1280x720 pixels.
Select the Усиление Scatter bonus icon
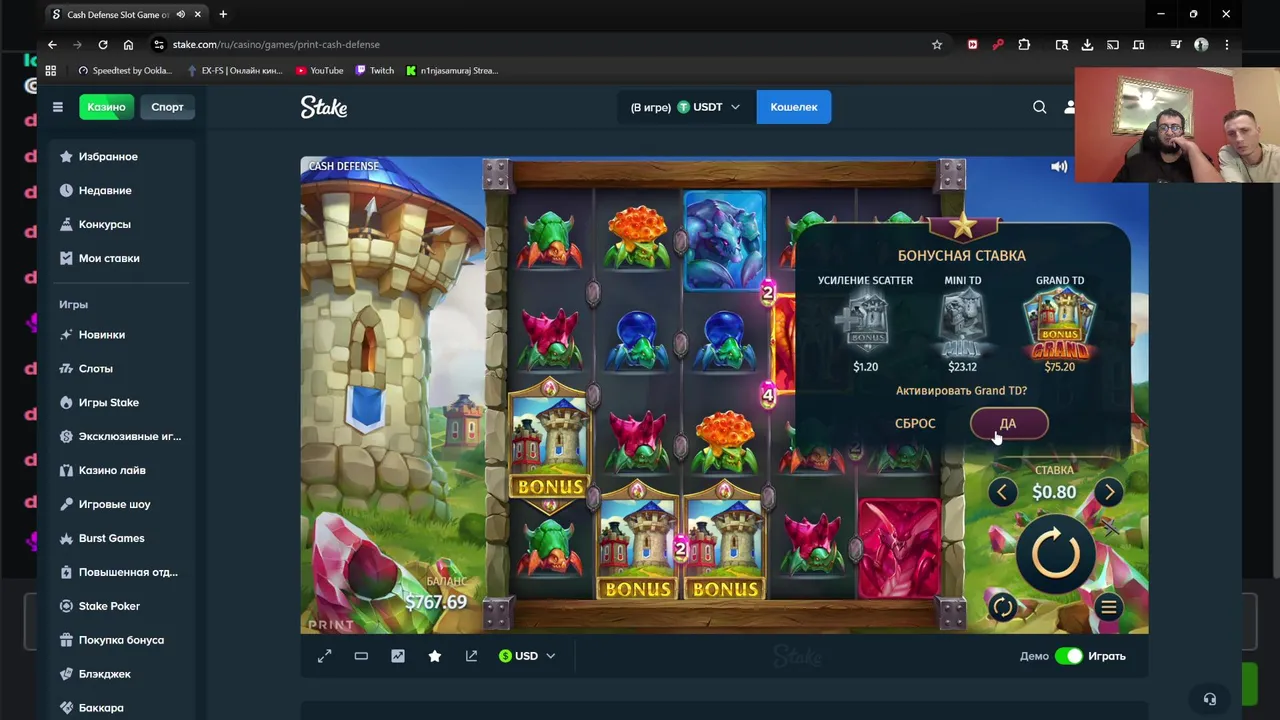866,322
